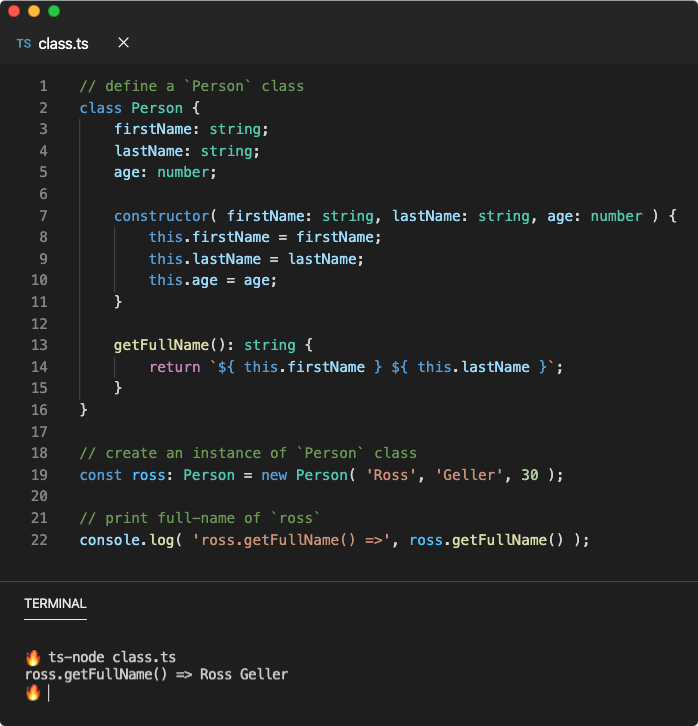Image resolution: width=698 pixels, height=726 pixels.
Task: Click "this.firstName = firstName;" statement
Action: [265, 237]
